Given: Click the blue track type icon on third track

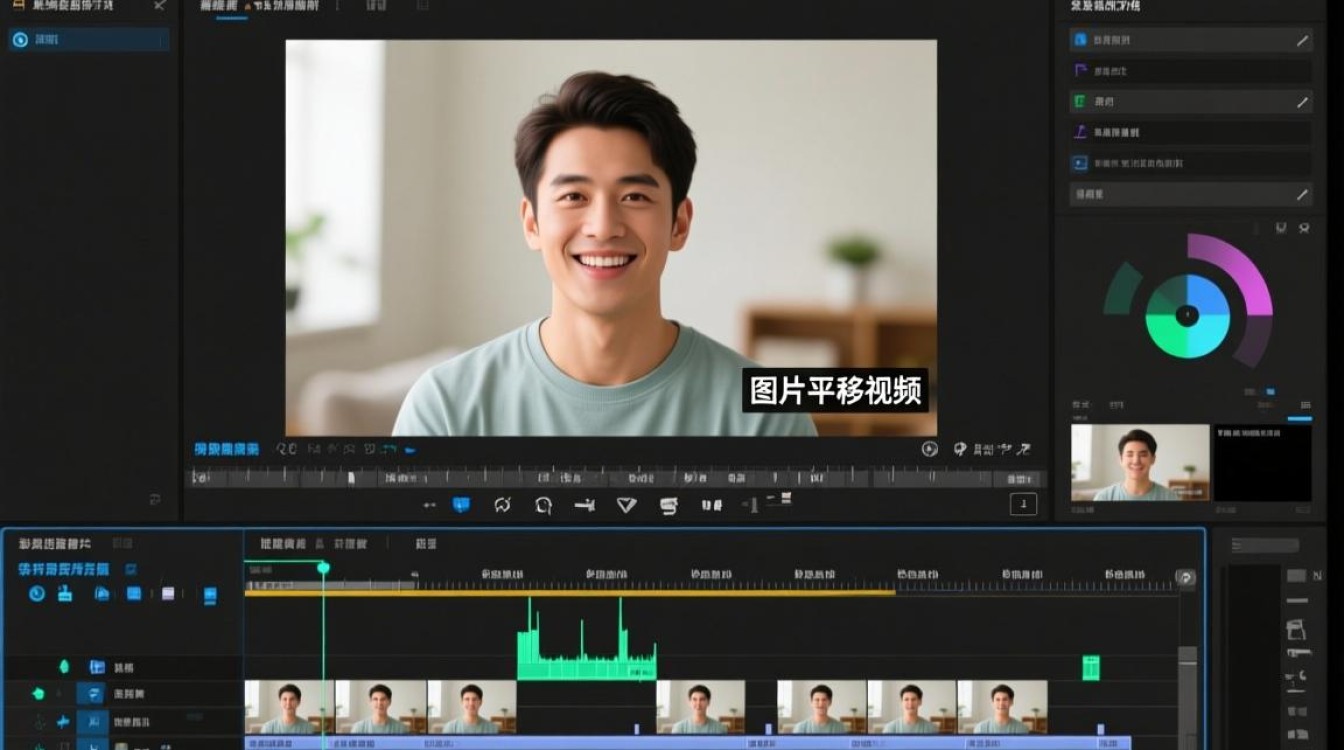Looking at the screenshot, I should [x=93, y=721].
